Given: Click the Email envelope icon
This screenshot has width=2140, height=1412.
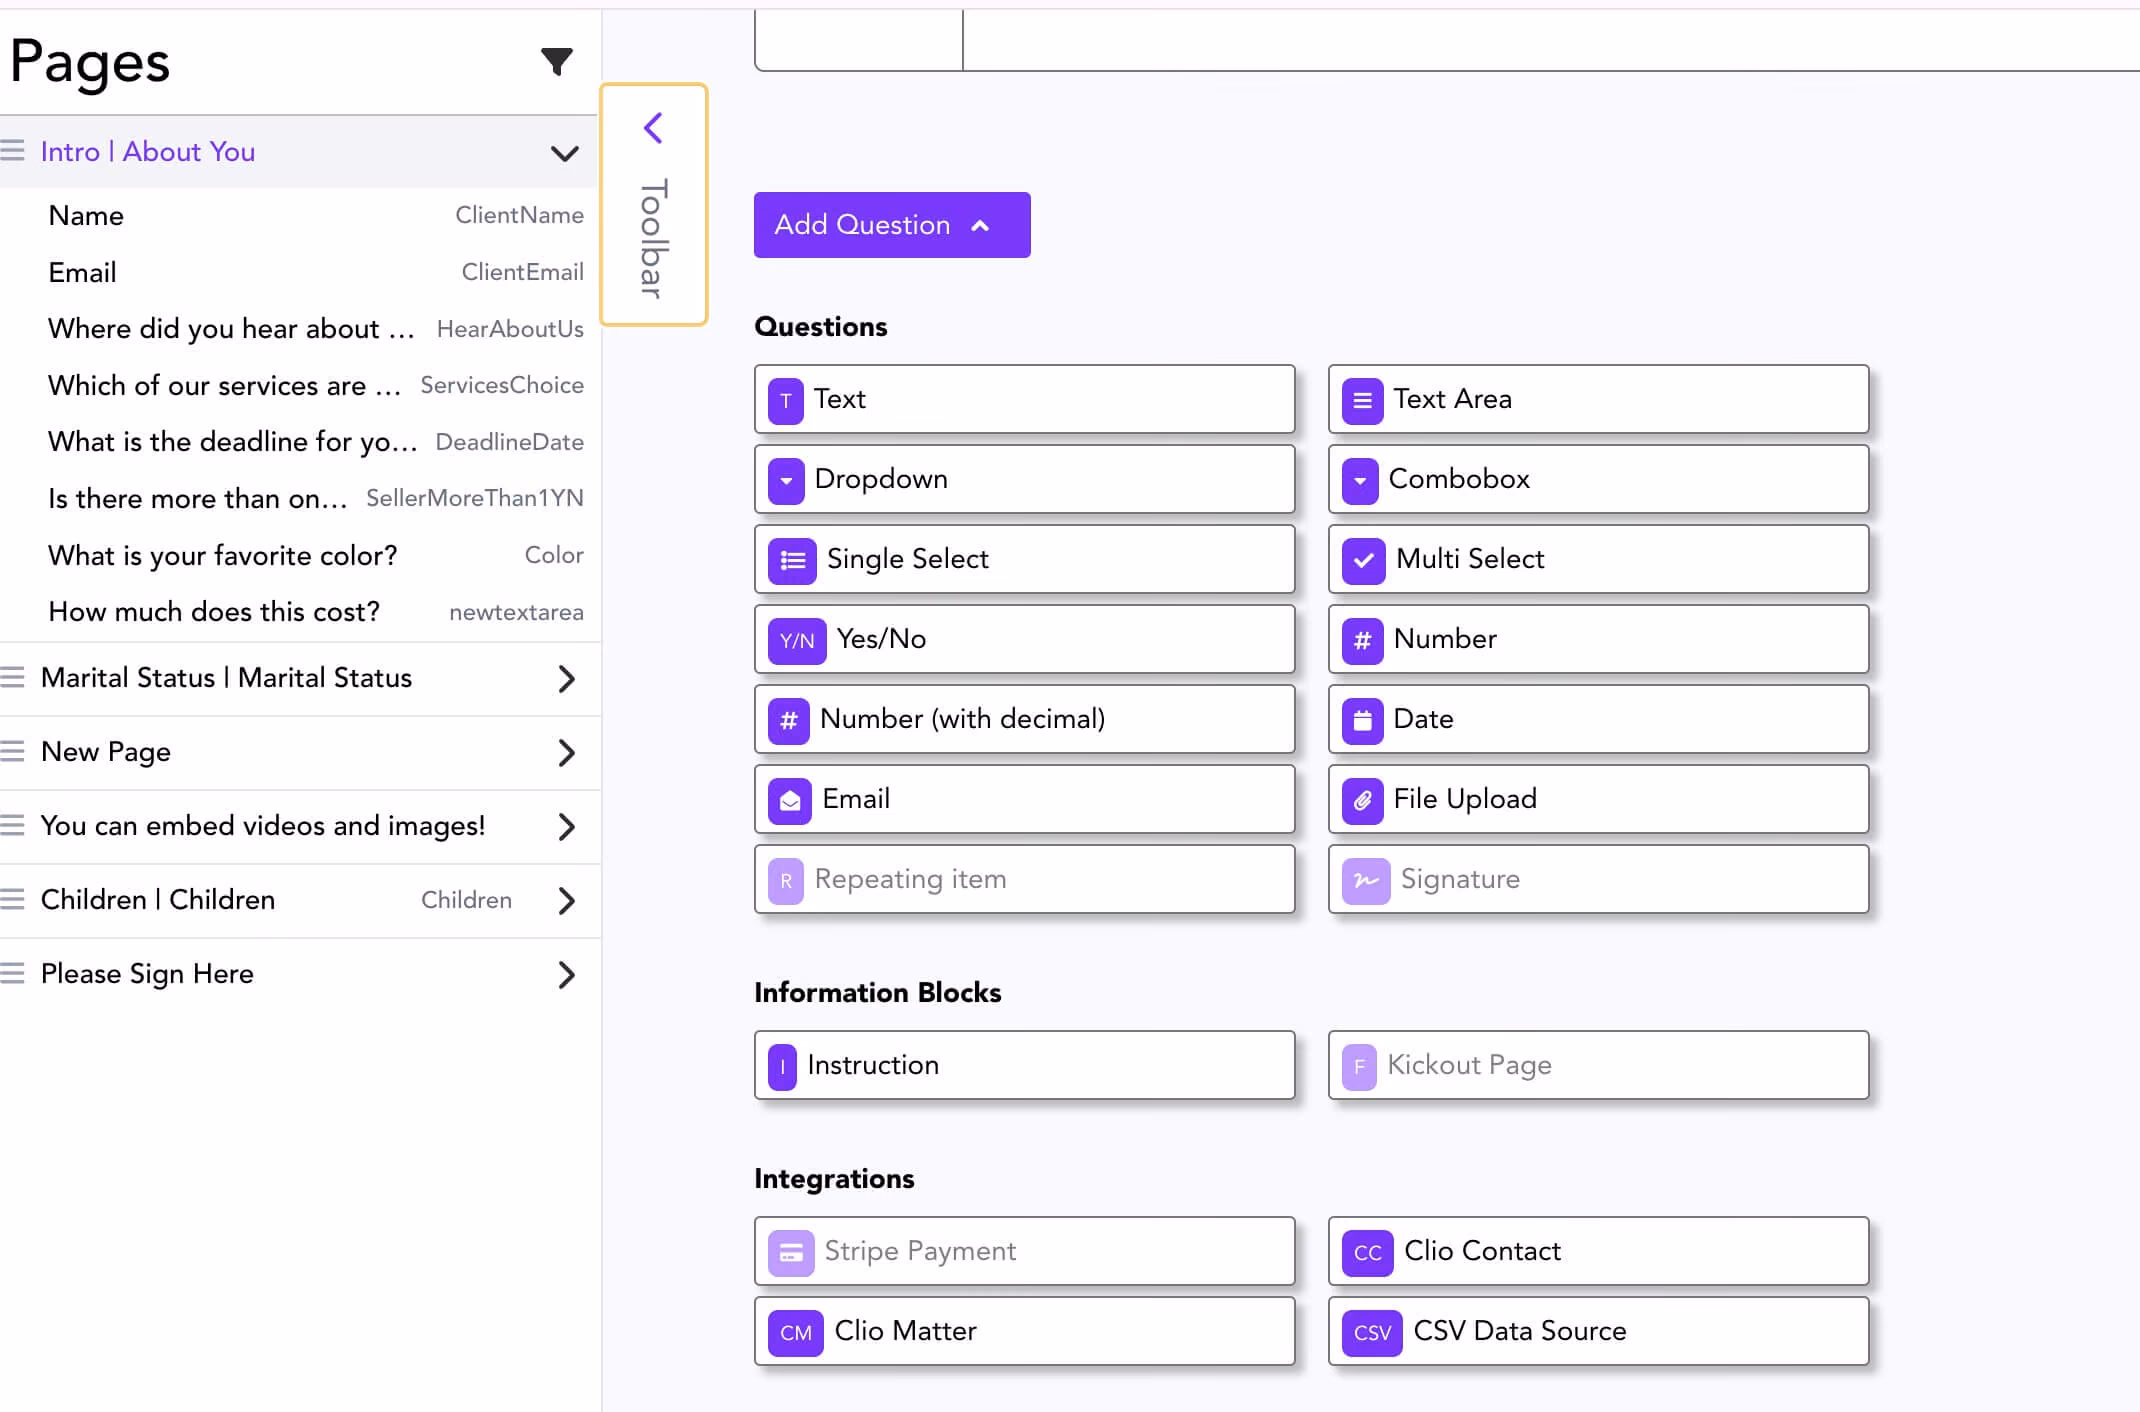Looking at the screenshot, I should [x=790, y=801].
